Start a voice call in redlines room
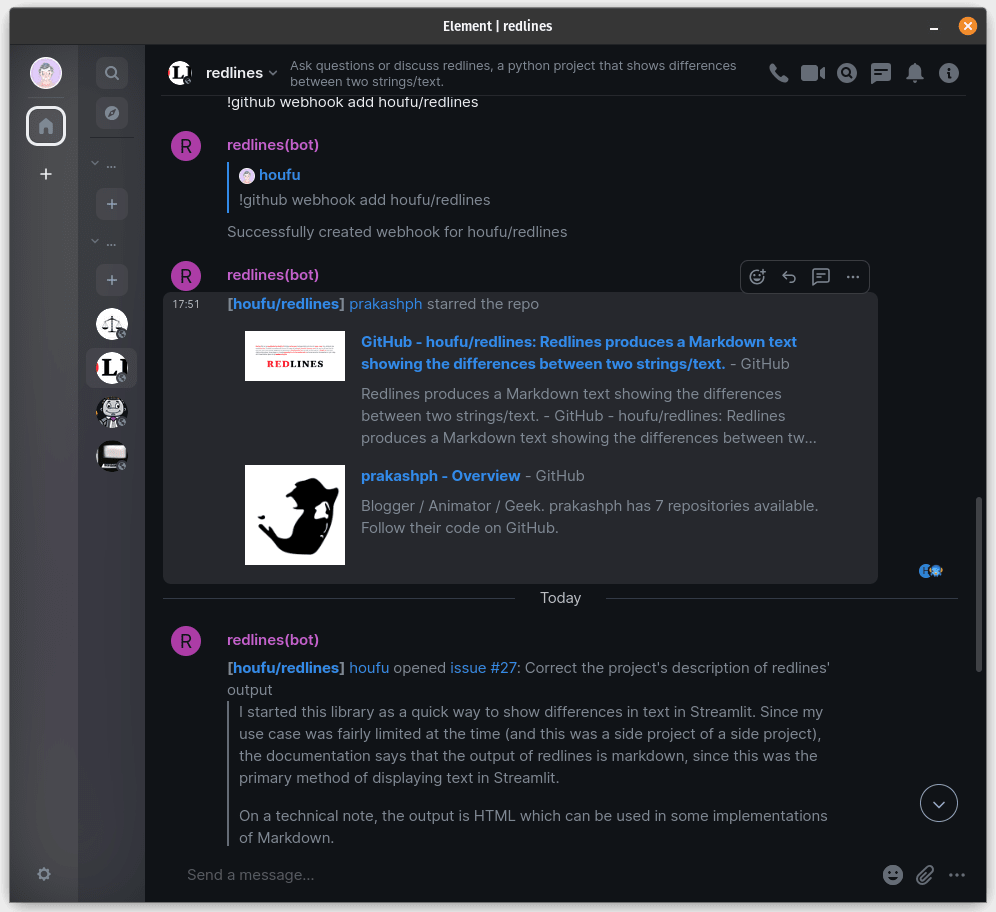Screen dimensions: 996x912 coord(778,74)
